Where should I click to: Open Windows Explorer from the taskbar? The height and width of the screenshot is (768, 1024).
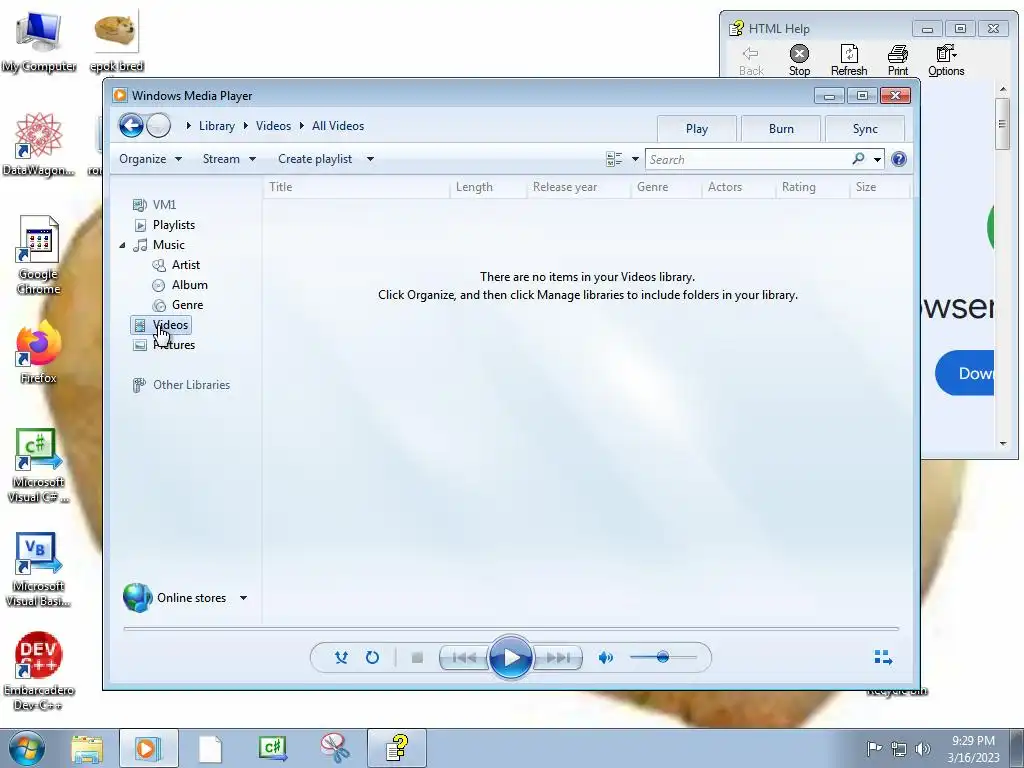87,748
